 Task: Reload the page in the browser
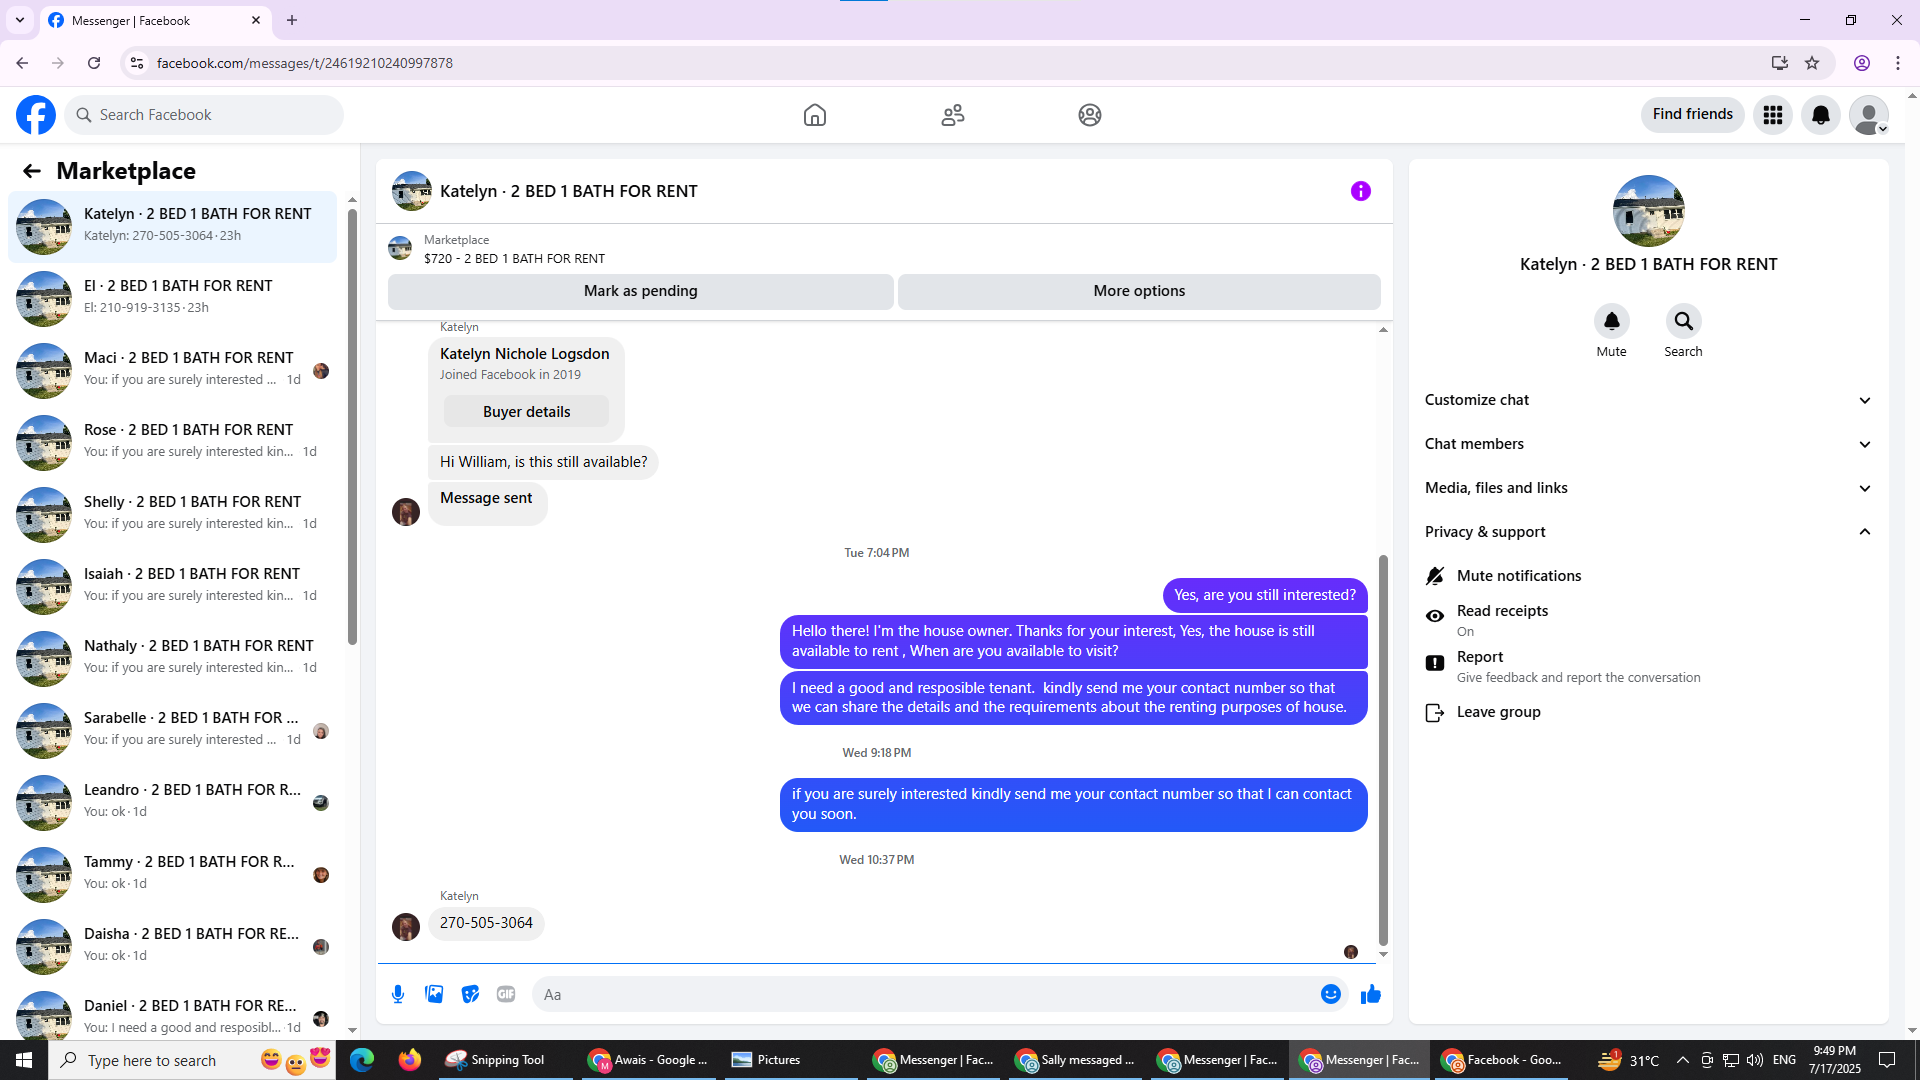[x=94, y=63]
